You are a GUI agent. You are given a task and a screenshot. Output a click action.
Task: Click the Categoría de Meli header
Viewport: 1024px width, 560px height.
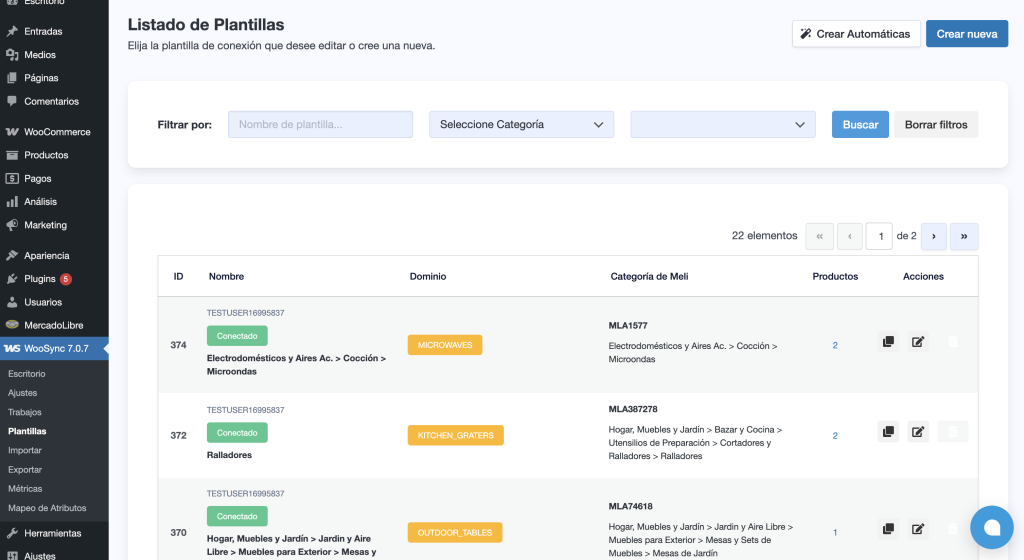649,277
